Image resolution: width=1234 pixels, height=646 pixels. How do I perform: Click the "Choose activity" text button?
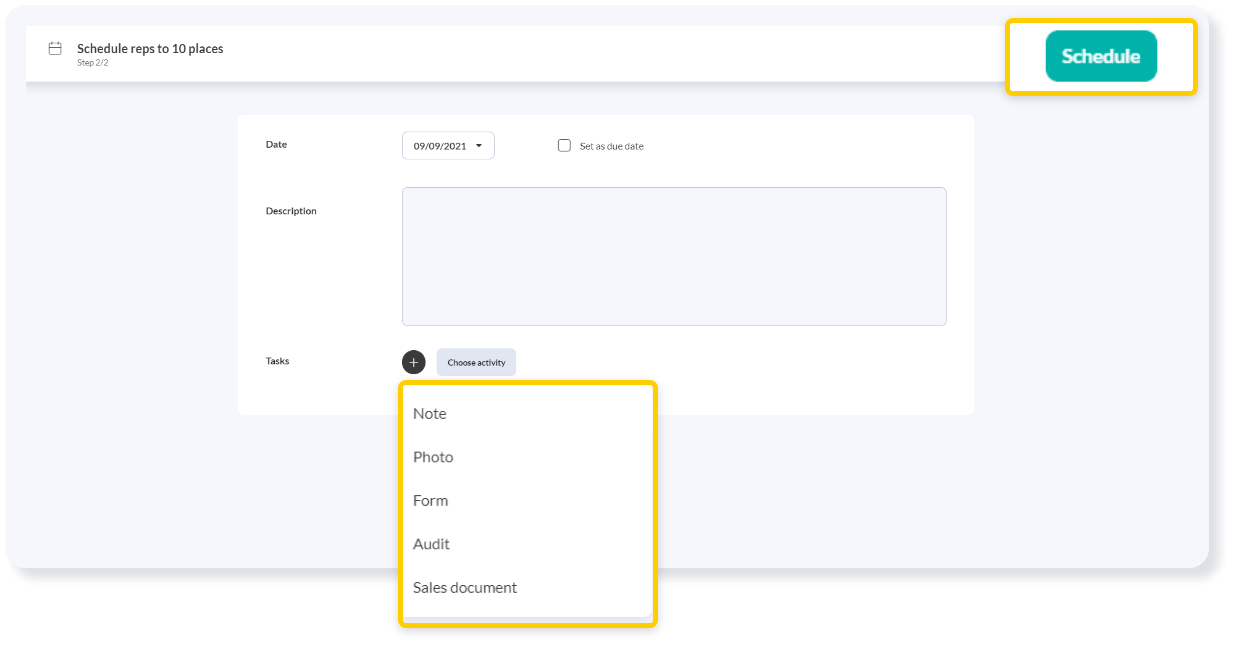tap(476, 361)
